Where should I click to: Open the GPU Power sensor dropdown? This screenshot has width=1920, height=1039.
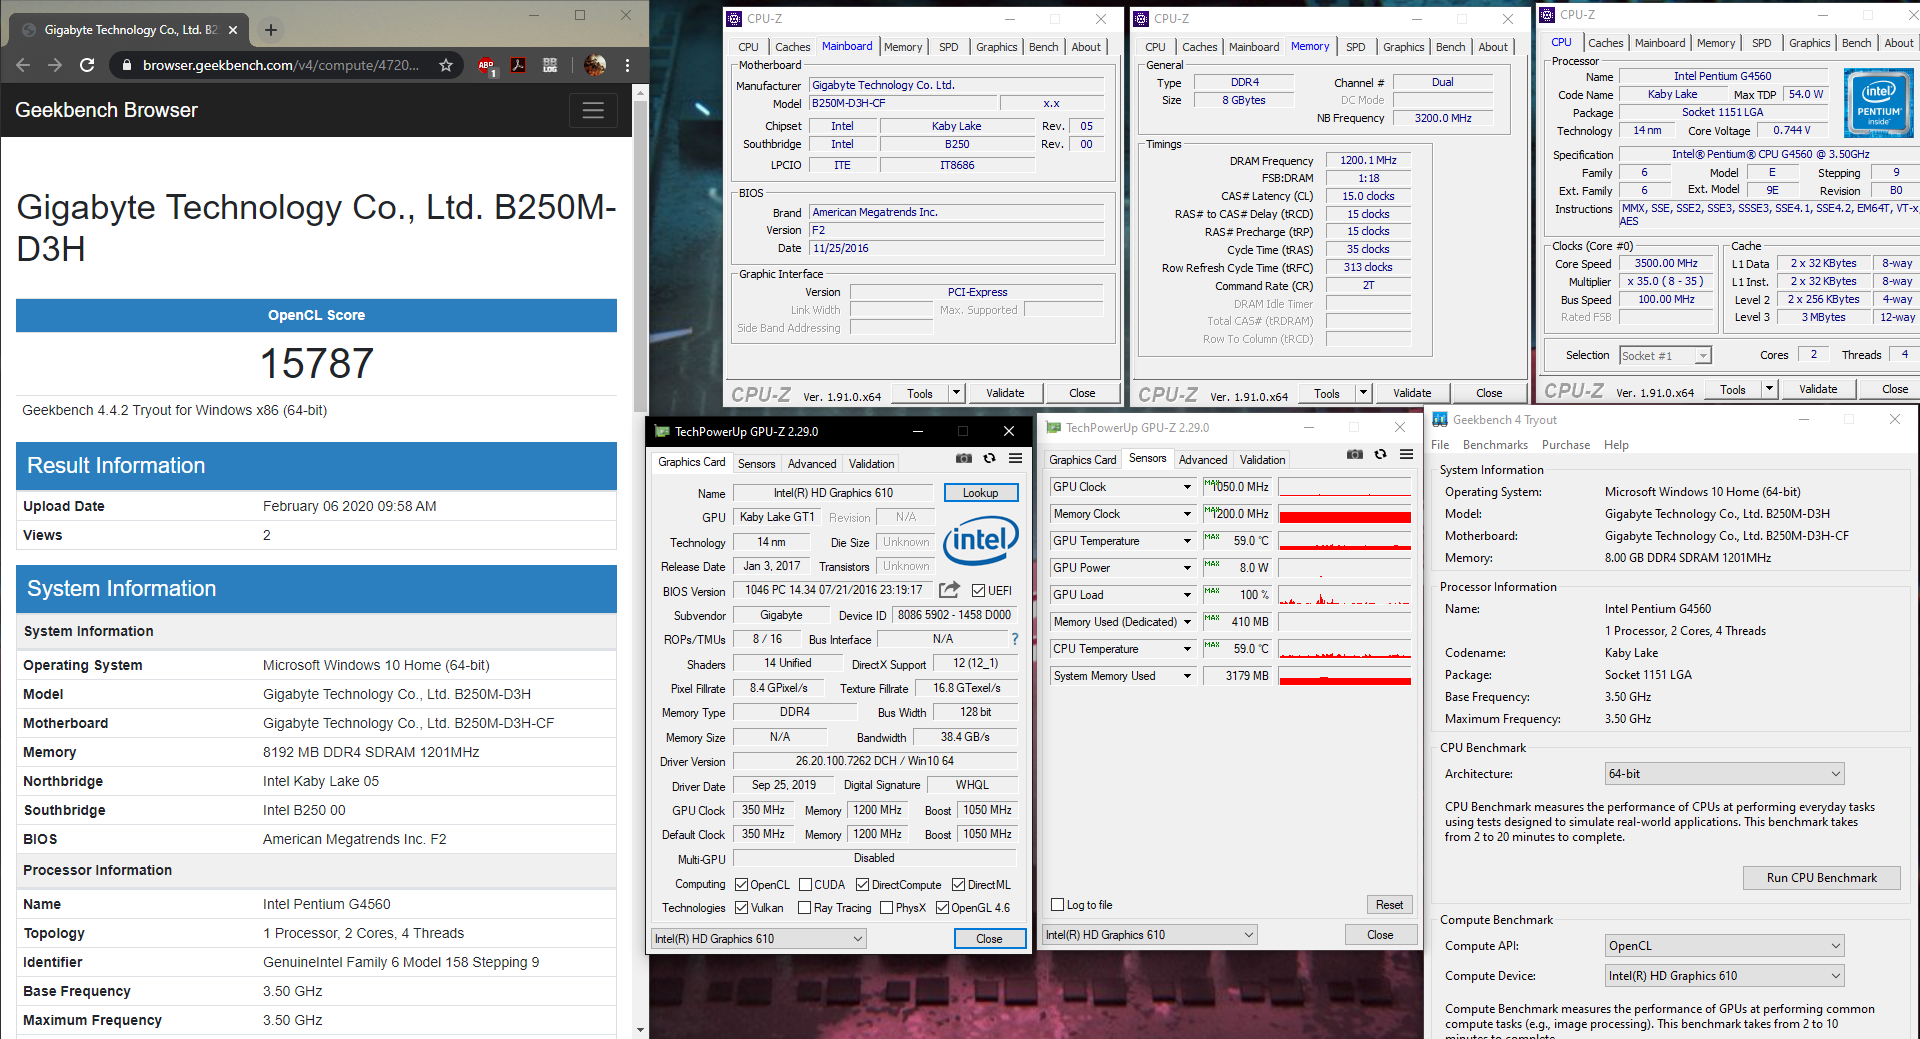(1187, 568)
